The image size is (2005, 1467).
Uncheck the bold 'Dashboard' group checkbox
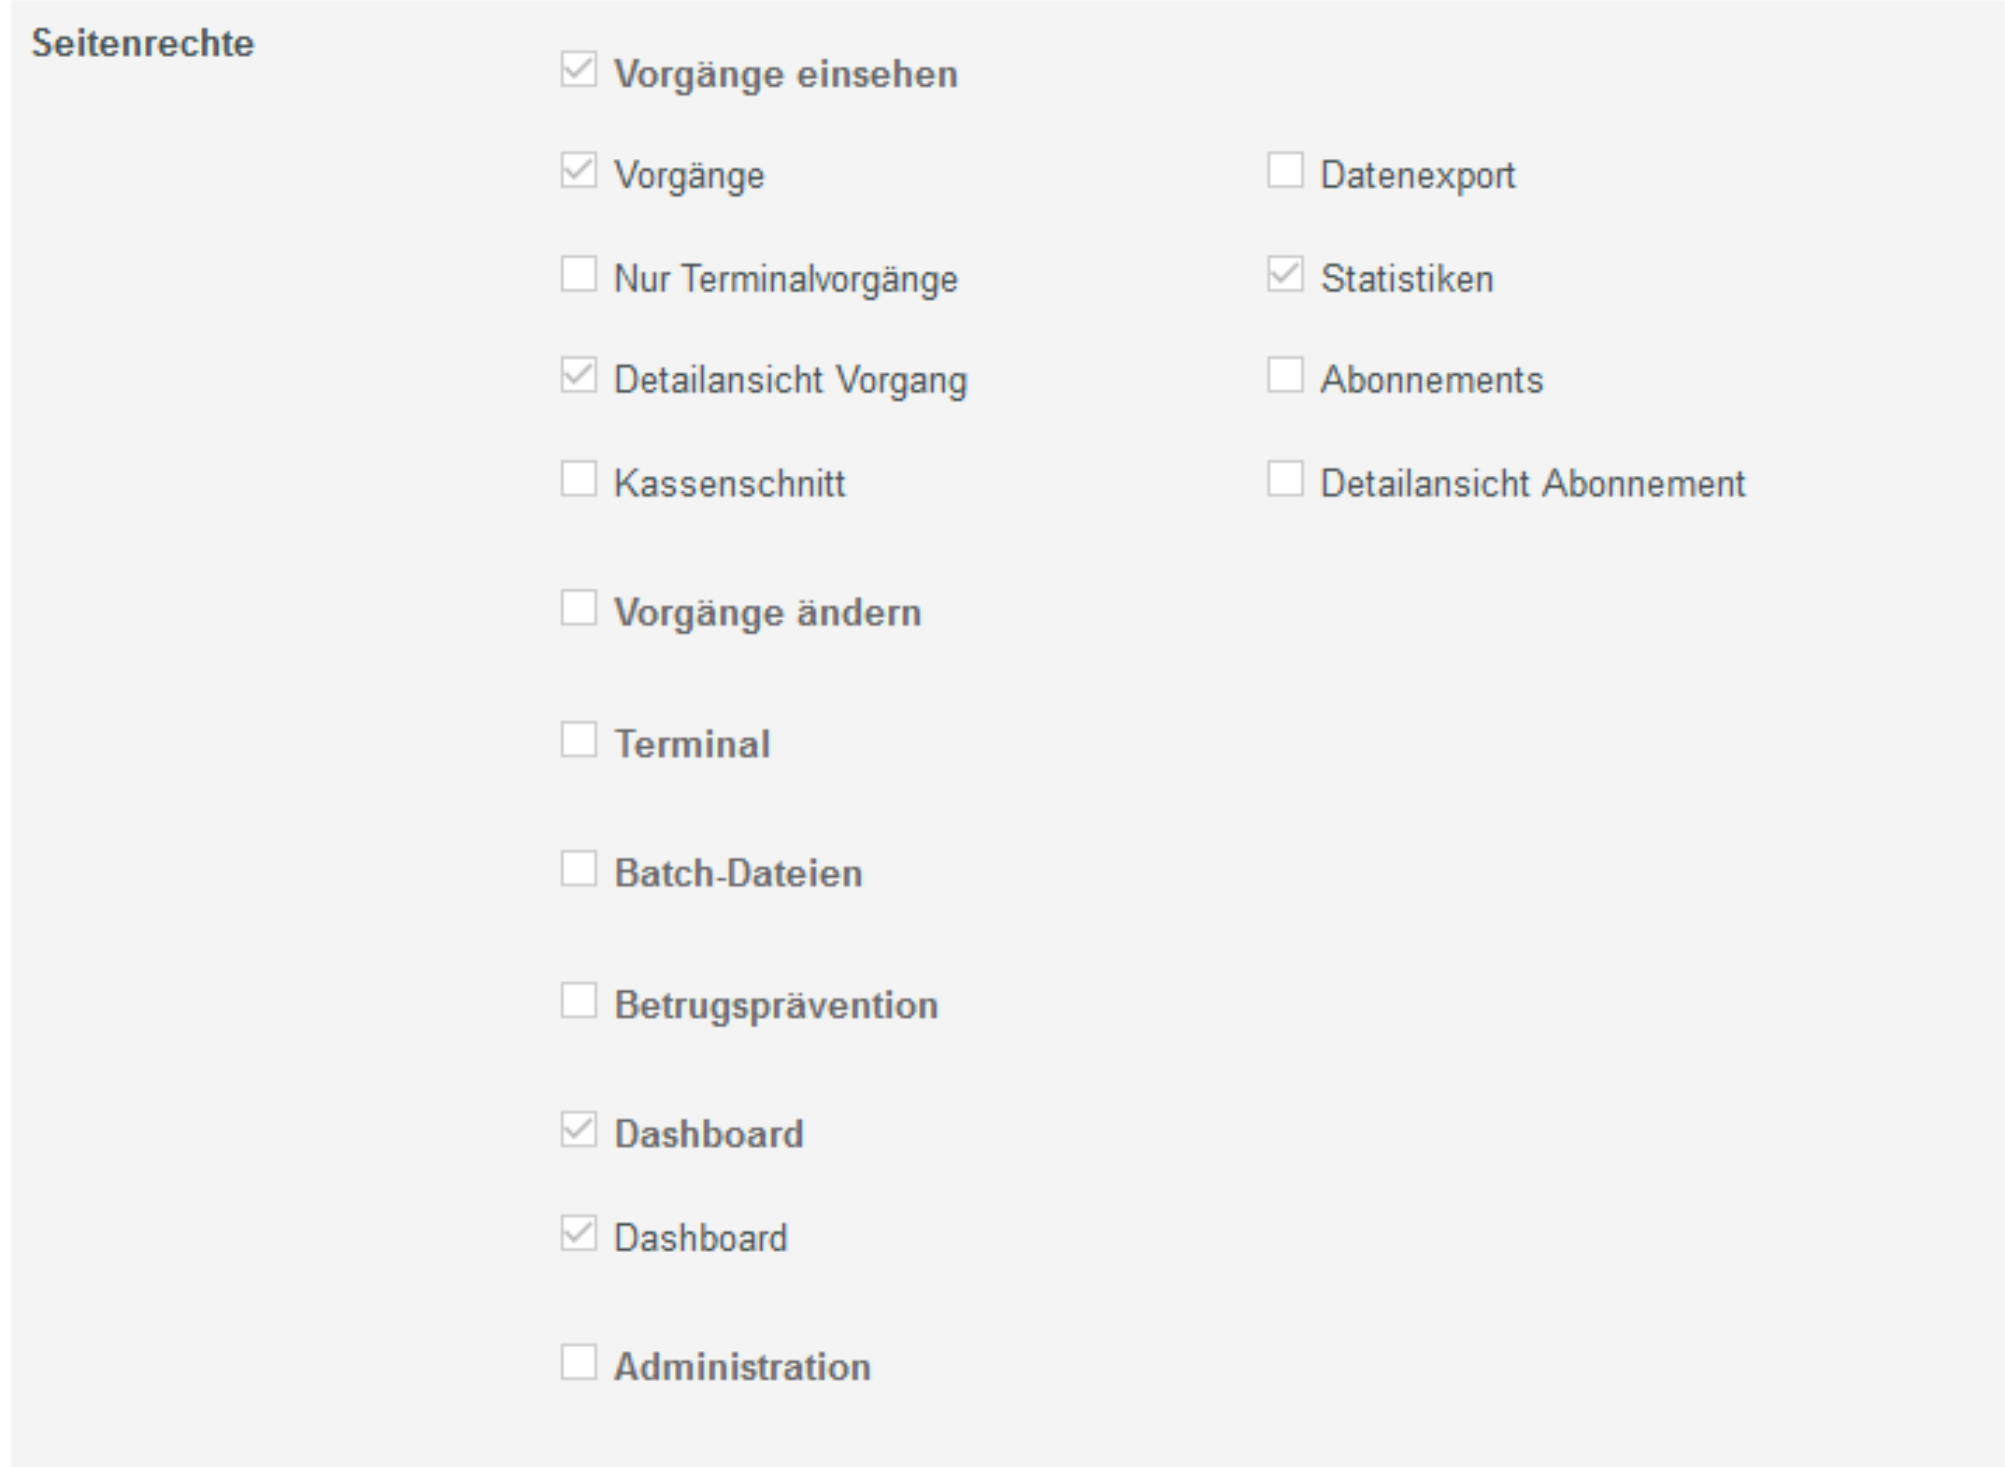(578, 1130)
